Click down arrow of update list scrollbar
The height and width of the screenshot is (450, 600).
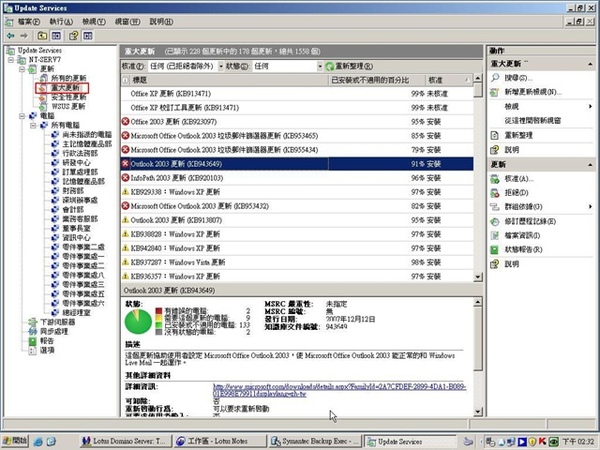(478, 277)
